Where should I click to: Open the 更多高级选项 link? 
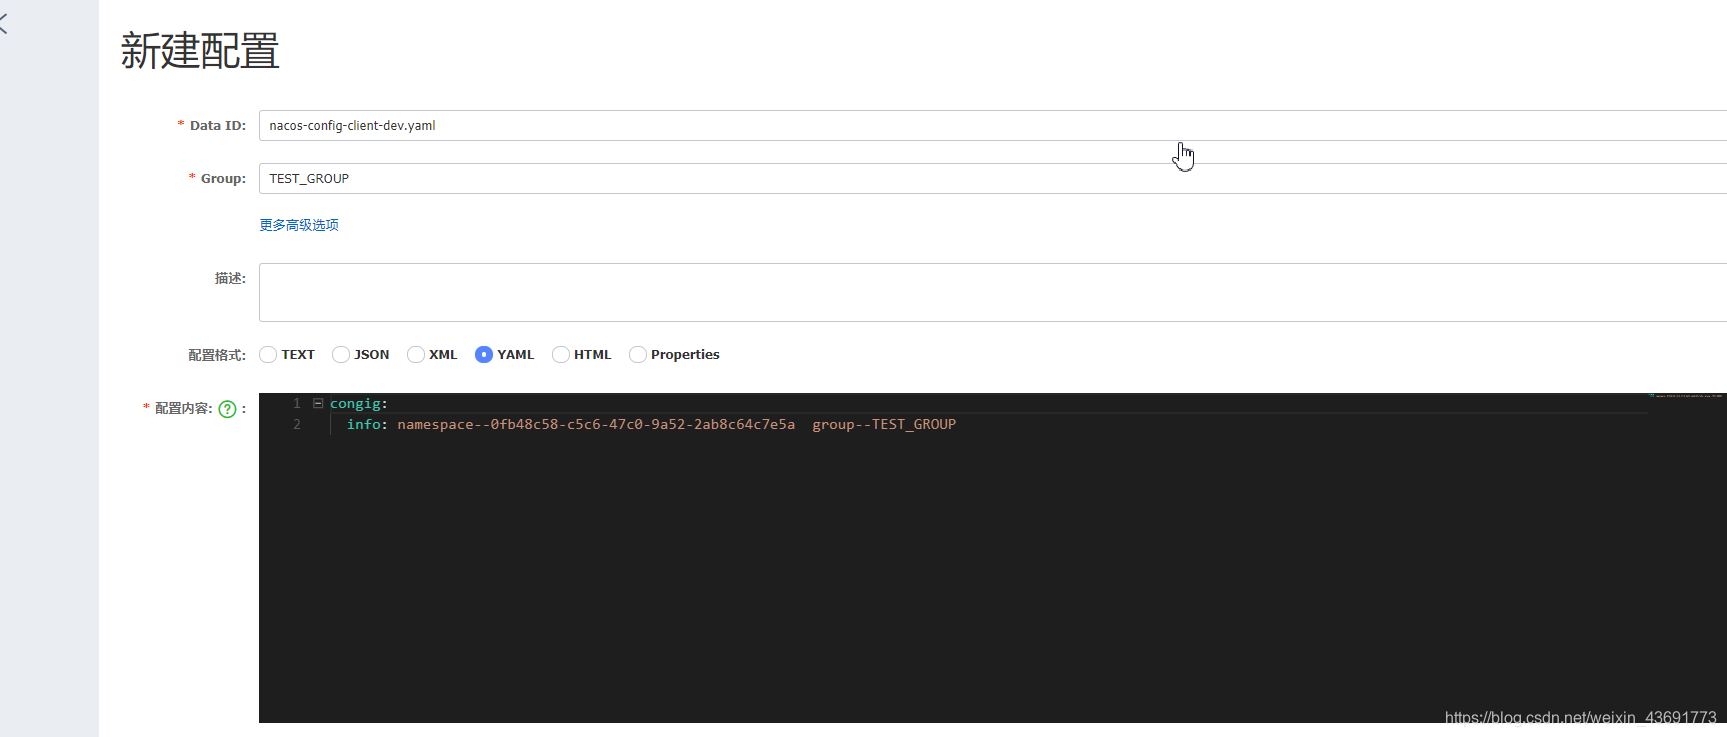(299, 225)
